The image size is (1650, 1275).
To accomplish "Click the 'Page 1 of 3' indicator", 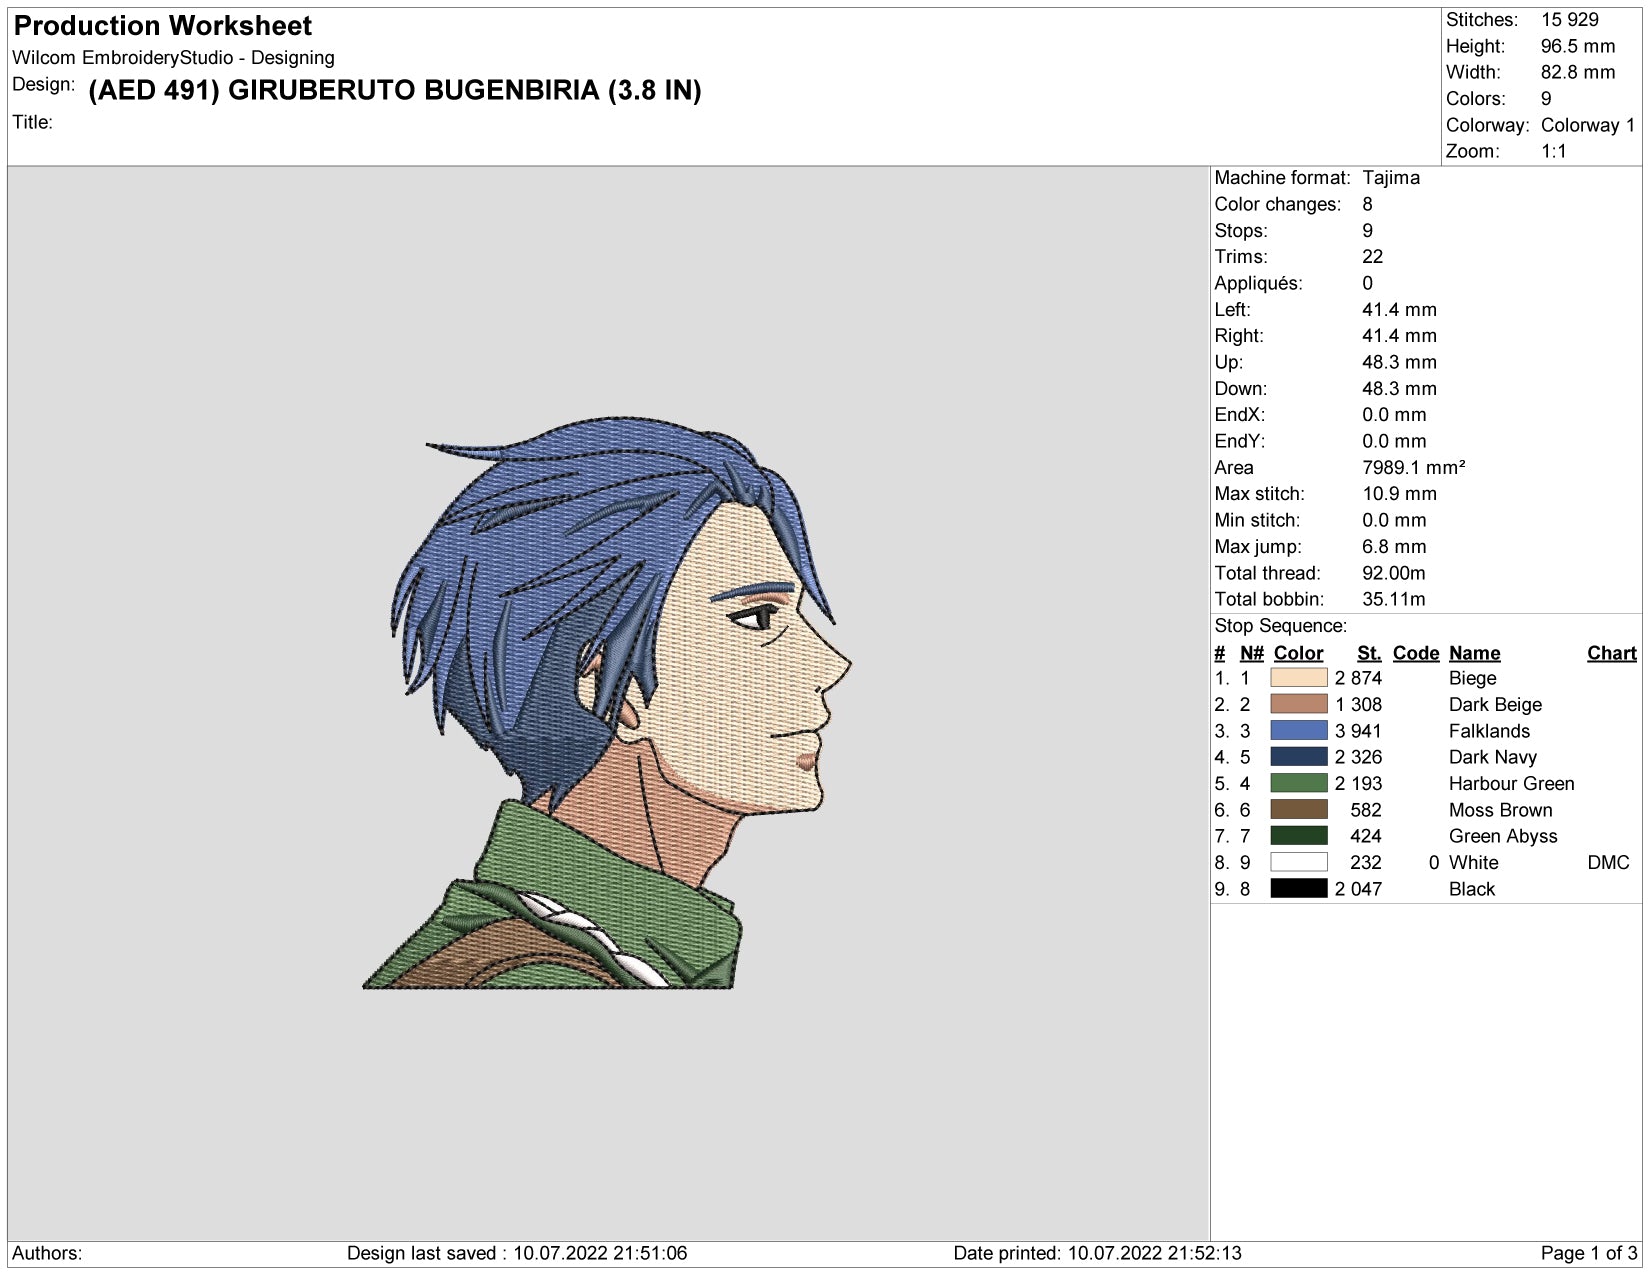I will (x=1589, y=1253).
